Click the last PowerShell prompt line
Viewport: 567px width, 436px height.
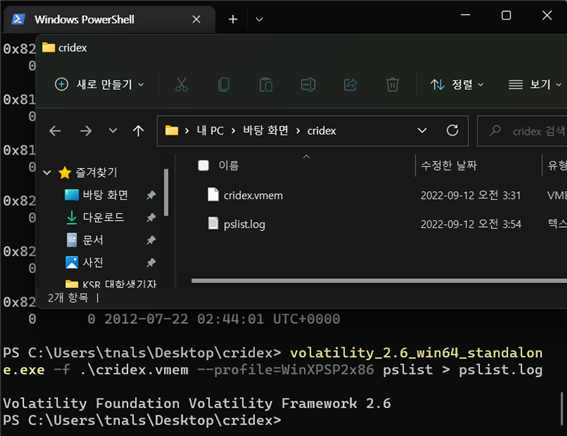pos(142,420)
